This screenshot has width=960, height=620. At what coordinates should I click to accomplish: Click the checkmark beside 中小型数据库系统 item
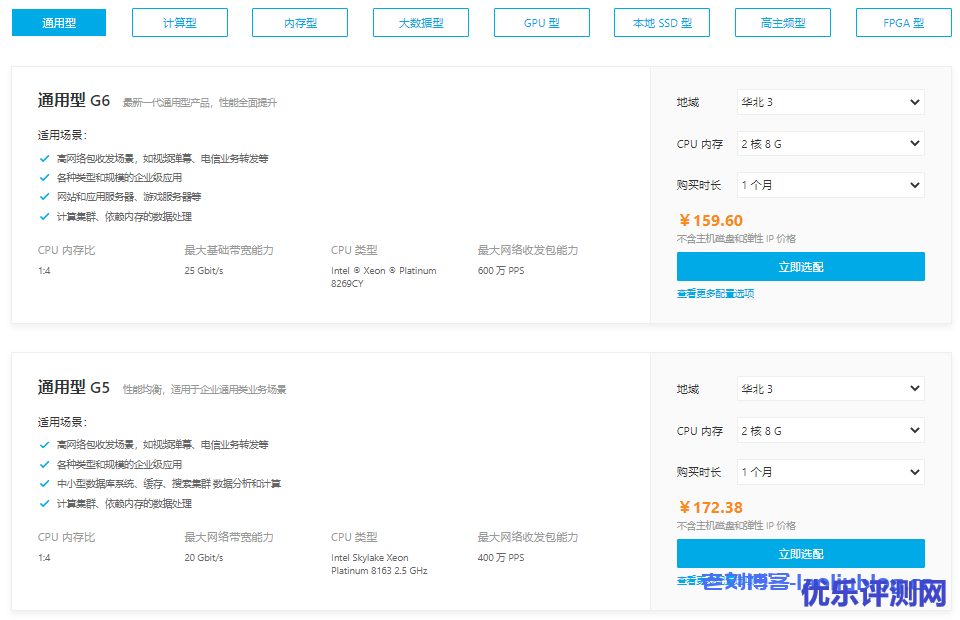(44, 484)
